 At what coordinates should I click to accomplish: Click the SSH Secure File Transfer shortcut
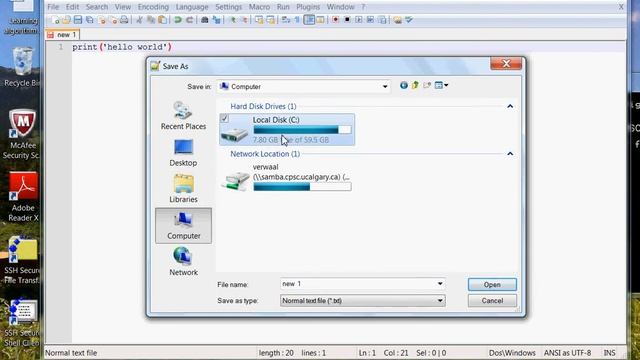click(22, 260)
